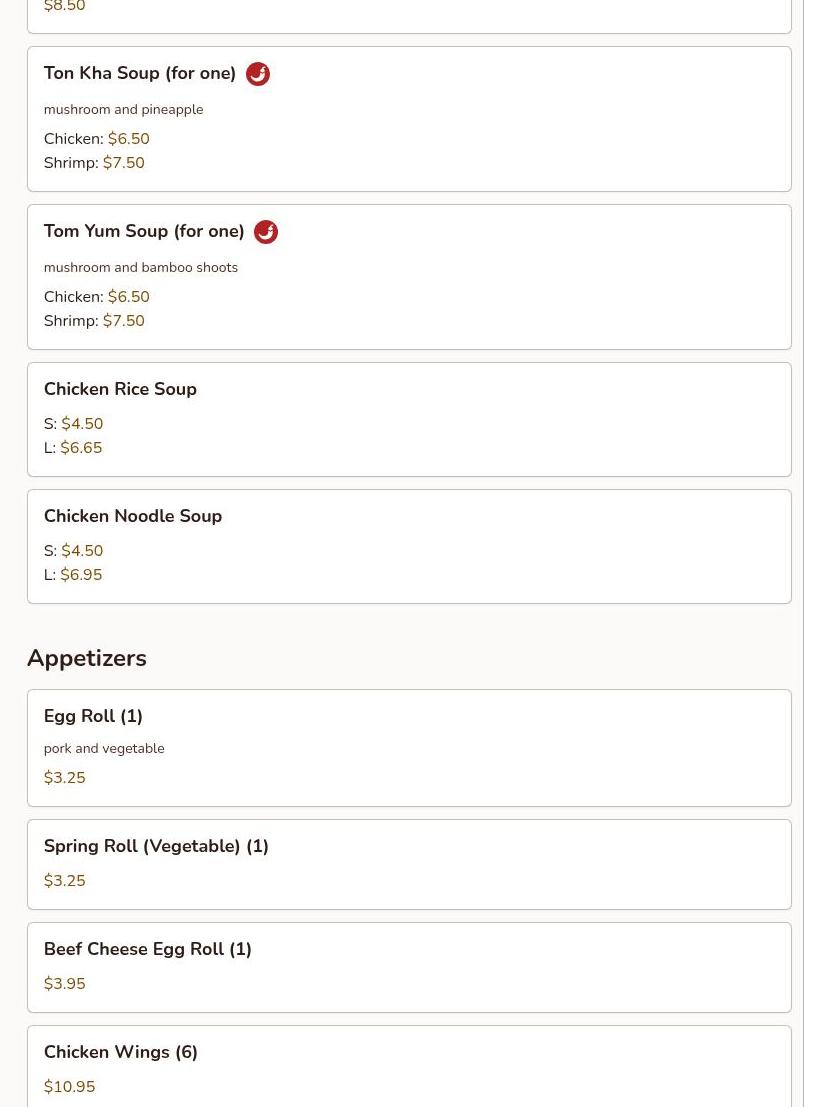
Task: Click the Appetizers section heading
Action: pyautogui.click(x=87, y=659)
